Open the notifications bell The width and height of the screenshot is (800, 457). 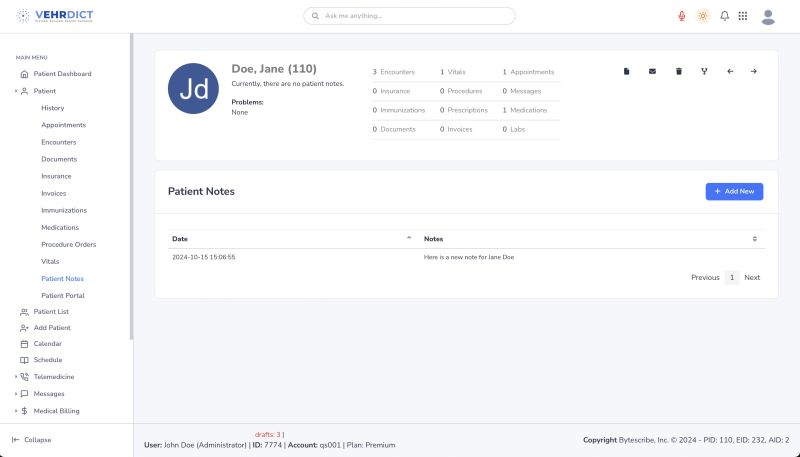[724, 16]
